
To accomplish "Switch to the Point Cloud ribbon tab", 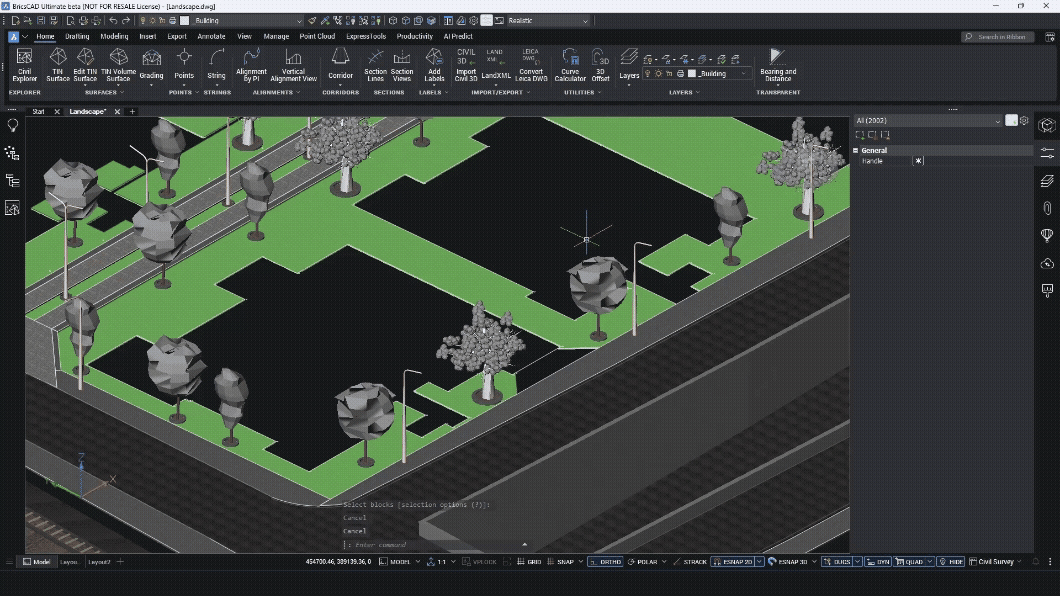I will tap(316, 36).
